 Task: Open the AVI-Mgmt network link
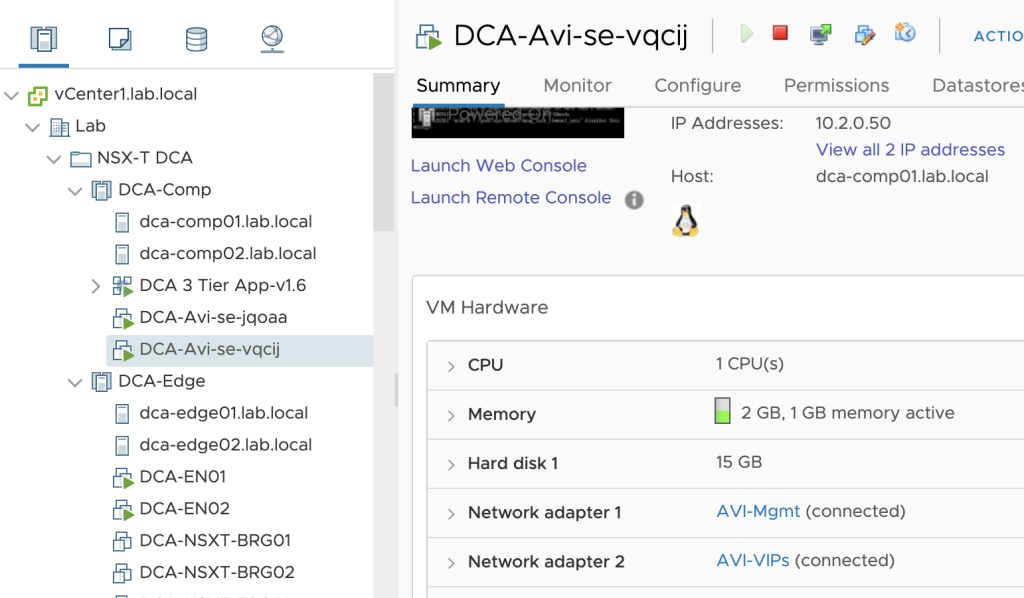[758, 511]
